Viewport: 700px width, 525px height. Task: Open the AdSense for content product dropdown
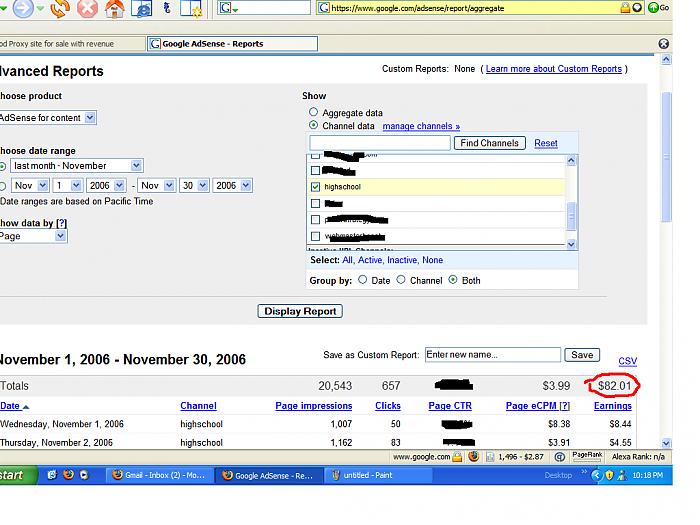coord(47,118)
